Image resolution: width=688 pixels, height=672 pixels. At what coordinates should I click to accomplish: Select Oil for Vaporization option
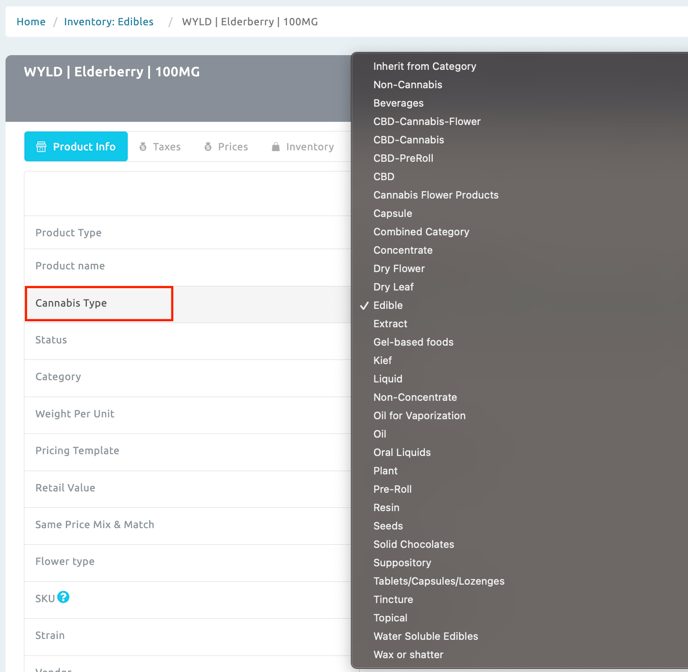[419, 416]
